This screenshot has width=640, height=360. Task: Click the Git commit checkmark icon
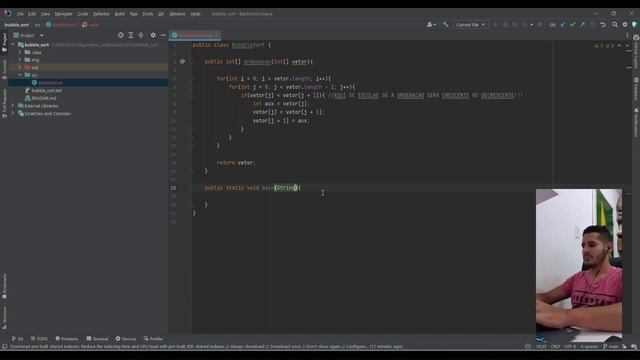coord(573,25)
